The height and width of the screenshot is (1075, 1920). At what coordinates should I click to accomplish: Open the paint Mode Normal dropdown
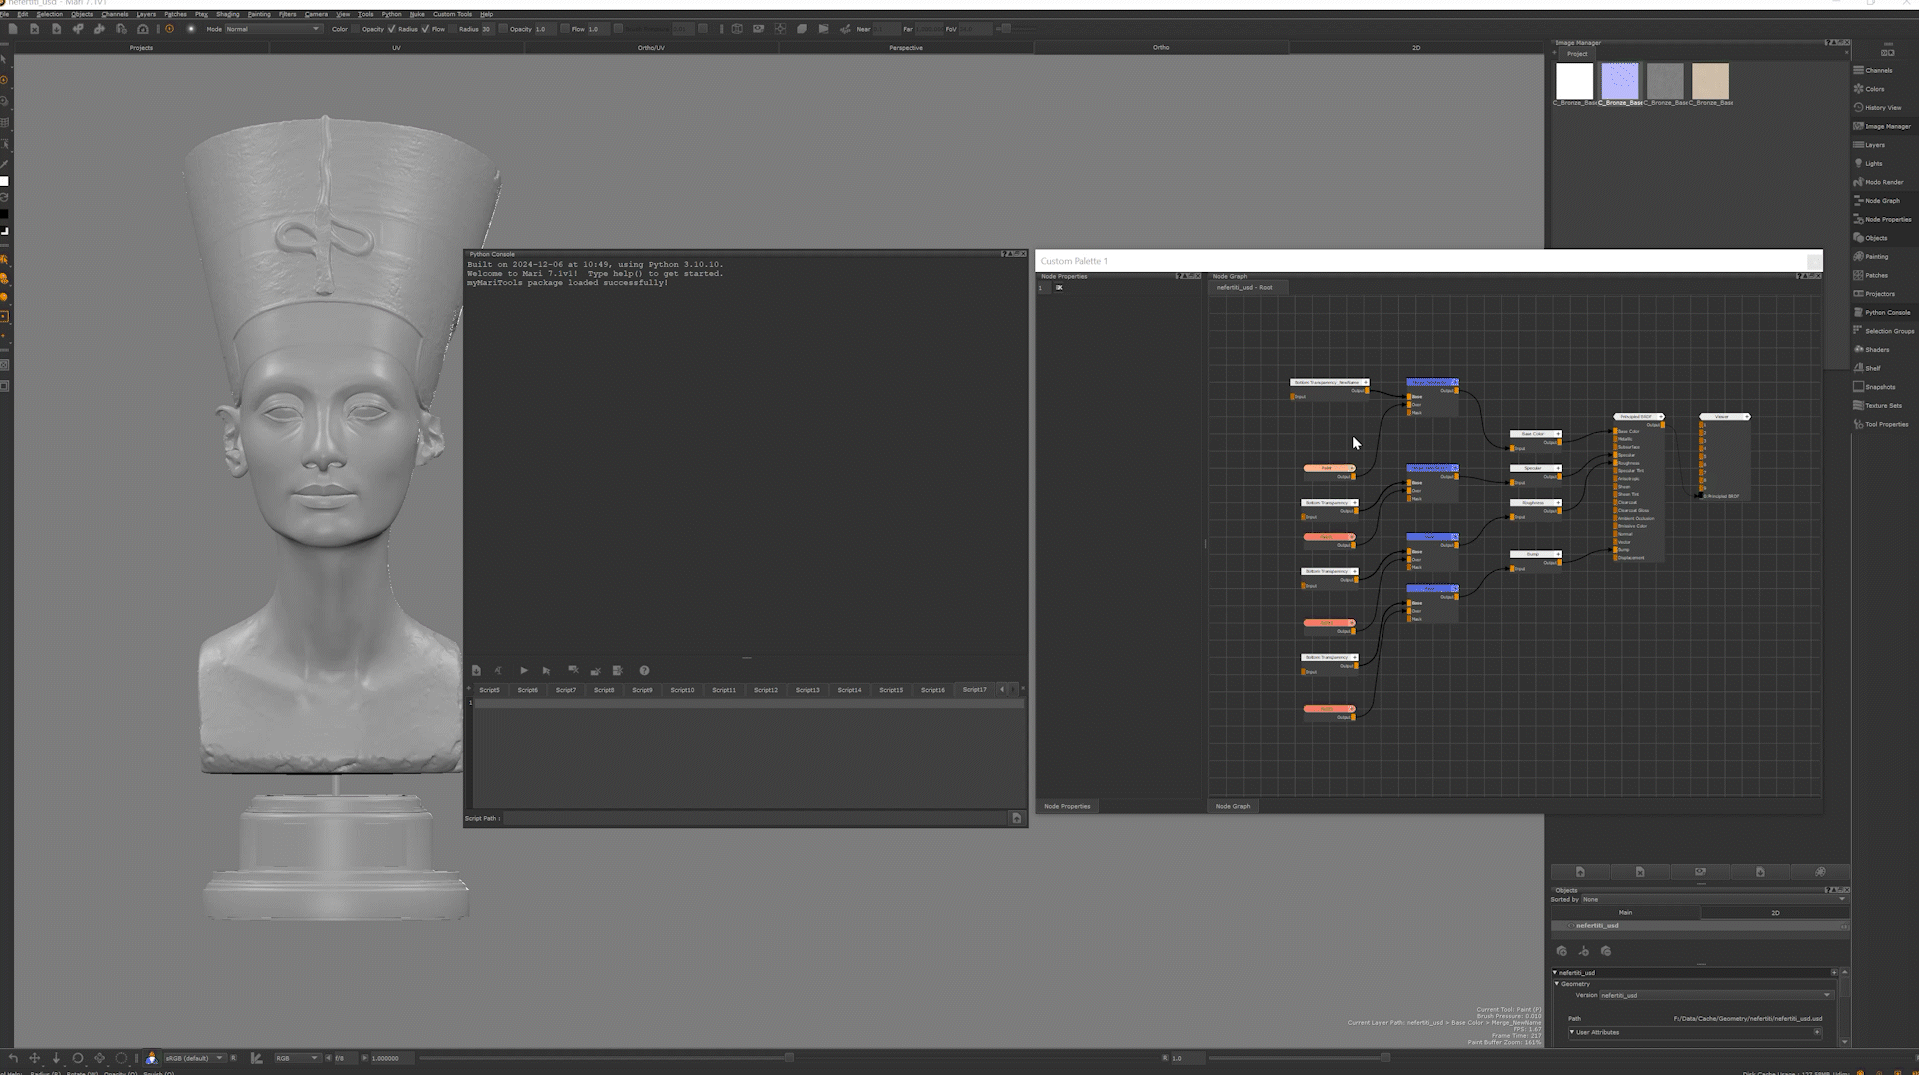tap(272, 29)
